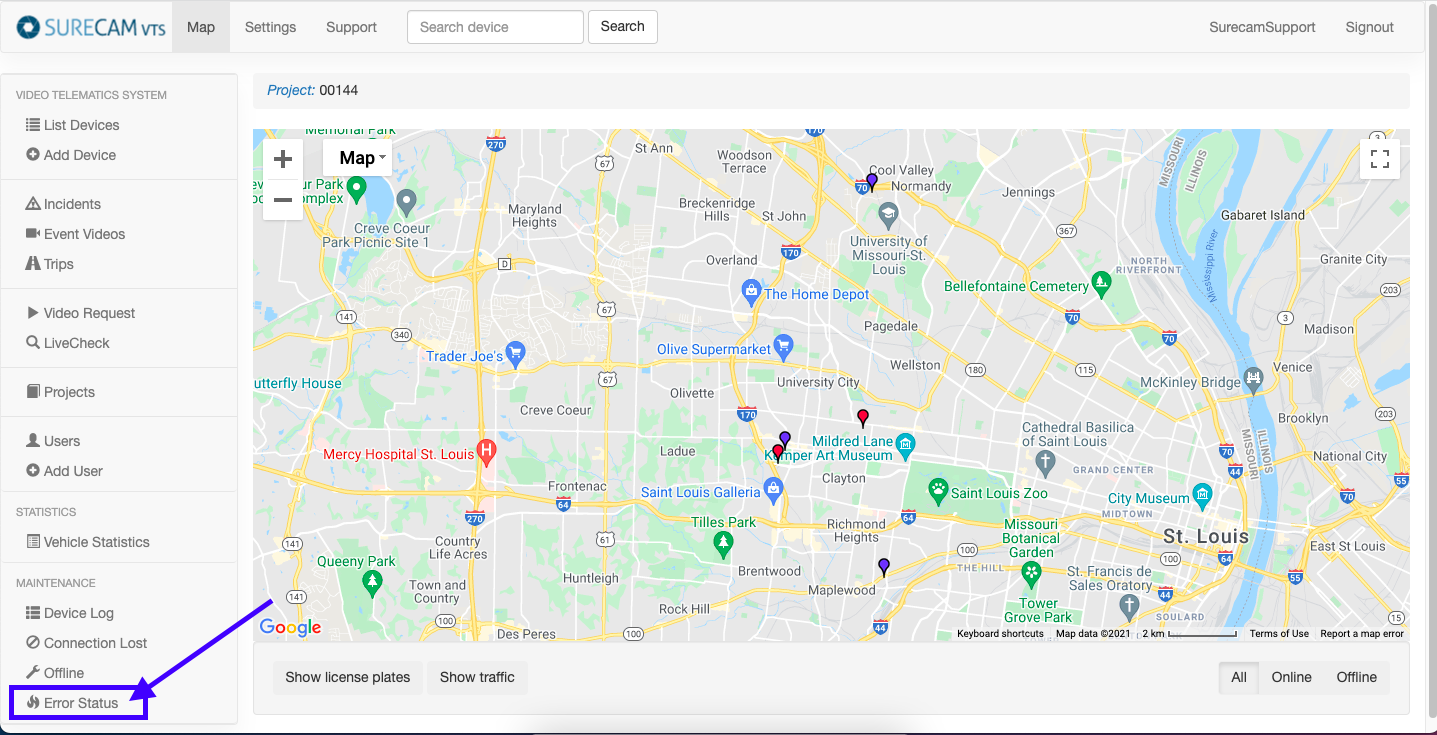This screenshot has height=735, width=1437.
Task: Open the Map type dropdown
Action: [358, 158]
